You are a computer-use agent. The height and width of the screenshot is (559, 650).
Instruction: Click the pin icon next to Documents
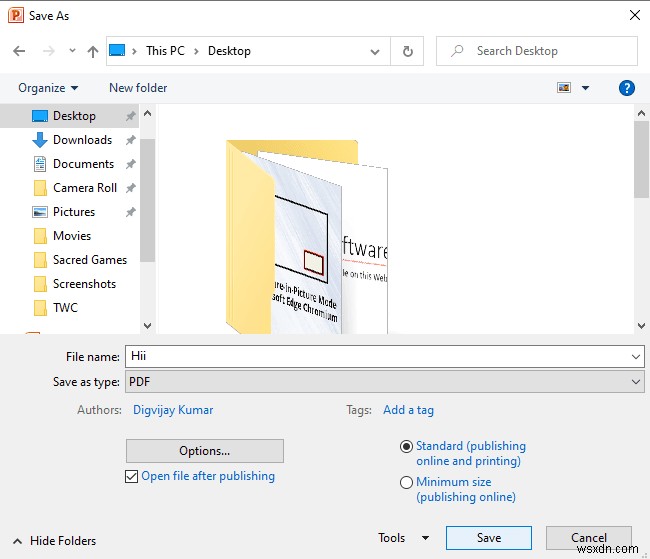[x=131, y=164]
